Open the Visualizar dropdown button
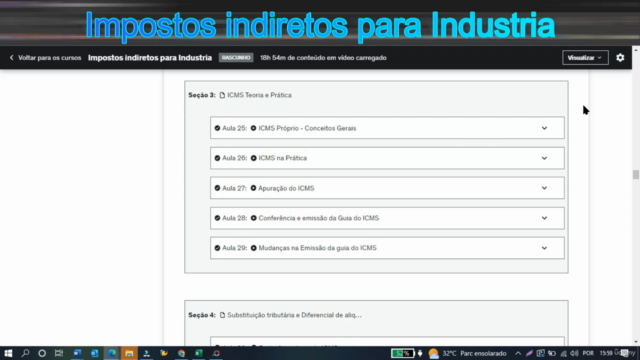The image size is (640, 360). (585, 58)
